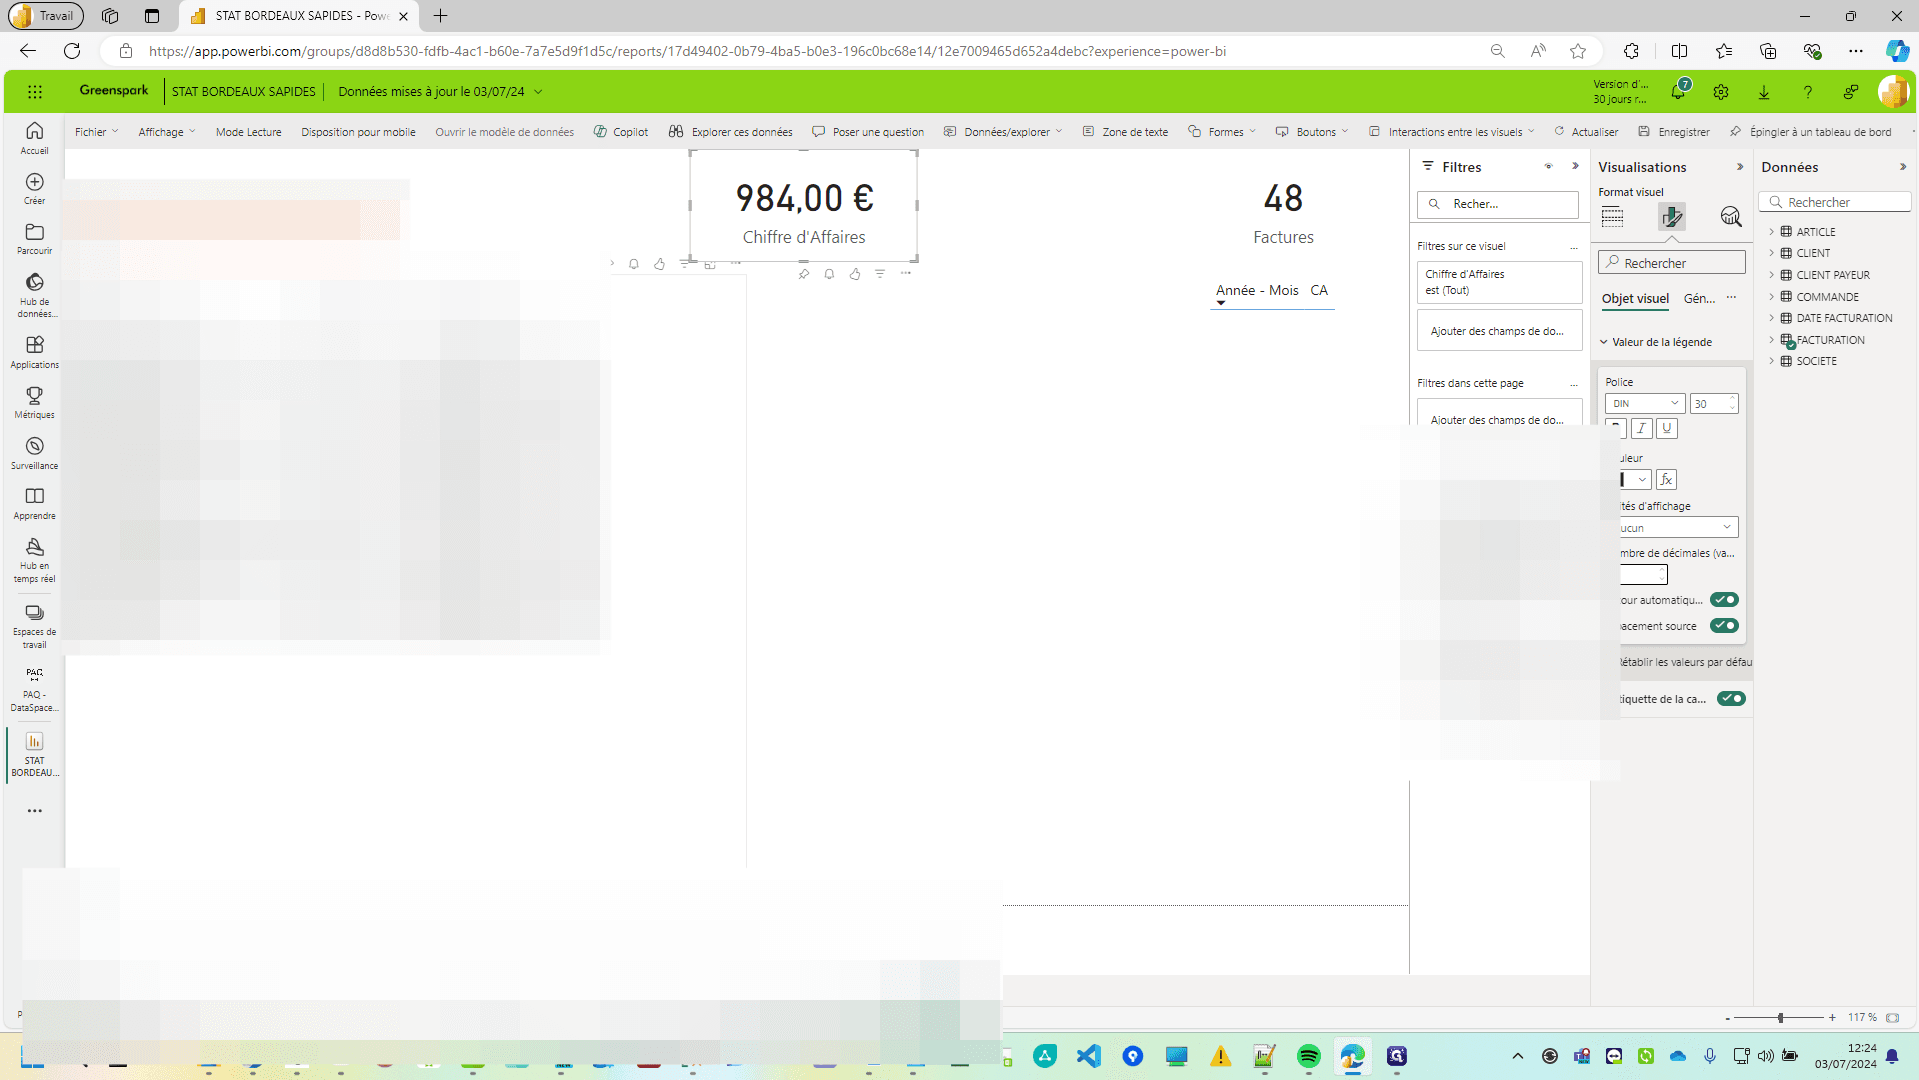Open Spotify from the Windows taskbar
Viewport: 1919px width, 1080px height.
1308,1056
